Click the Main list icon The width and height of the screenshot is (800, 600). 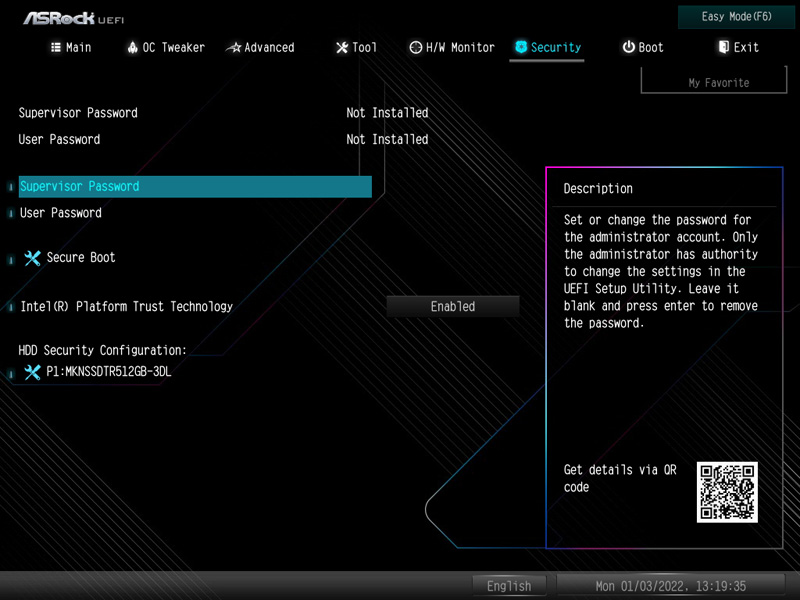[x=56, y=47]
